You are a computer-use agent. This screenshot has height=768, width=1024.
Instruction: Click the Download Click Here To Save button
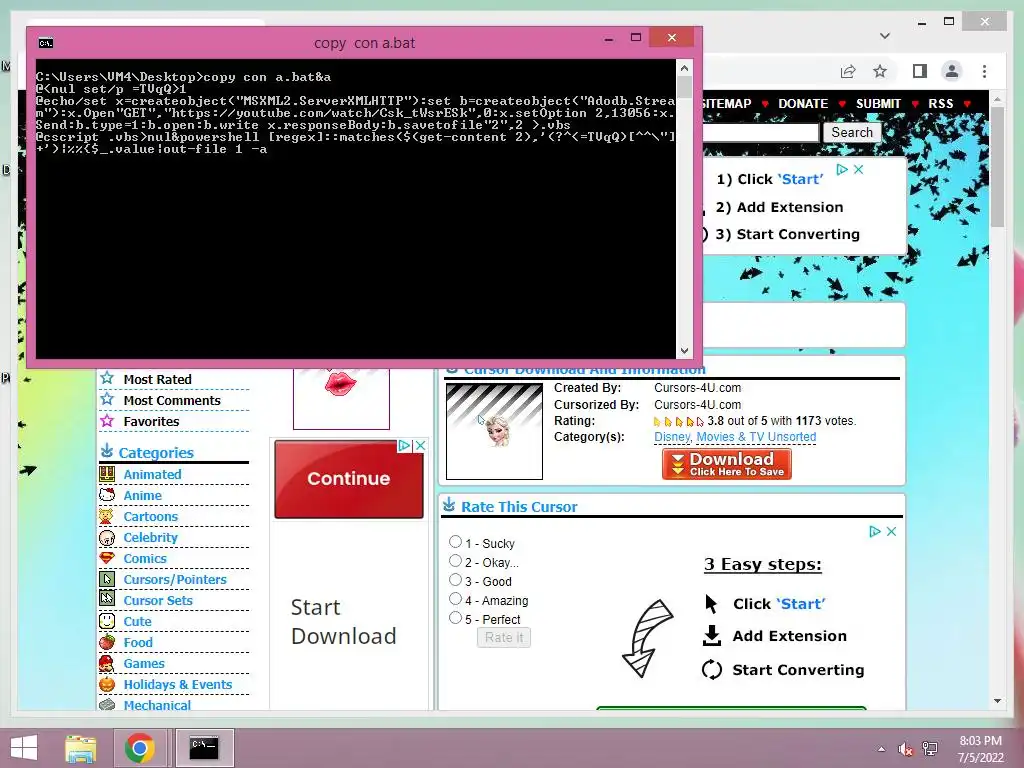point(727,464)
